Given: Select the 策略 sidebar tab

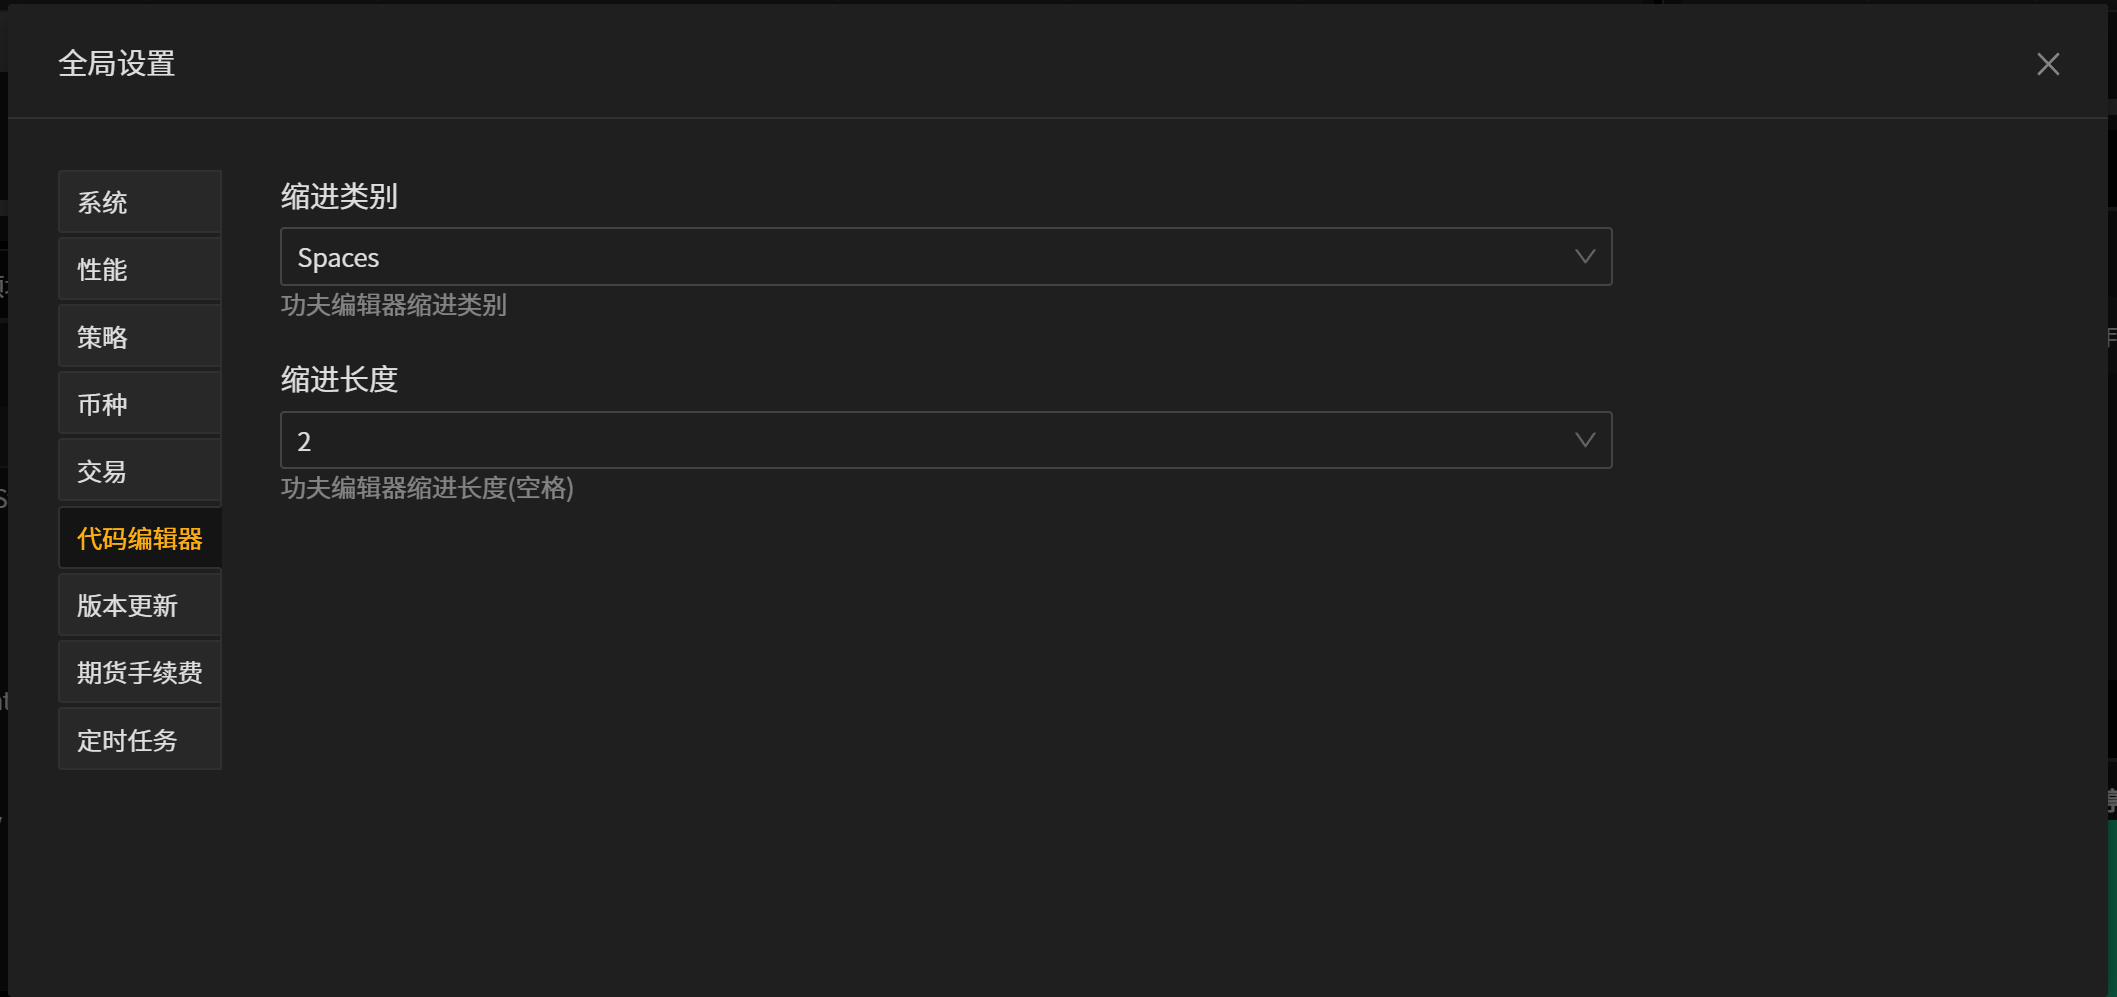Looking at the screenshot, I should [140, 337].
